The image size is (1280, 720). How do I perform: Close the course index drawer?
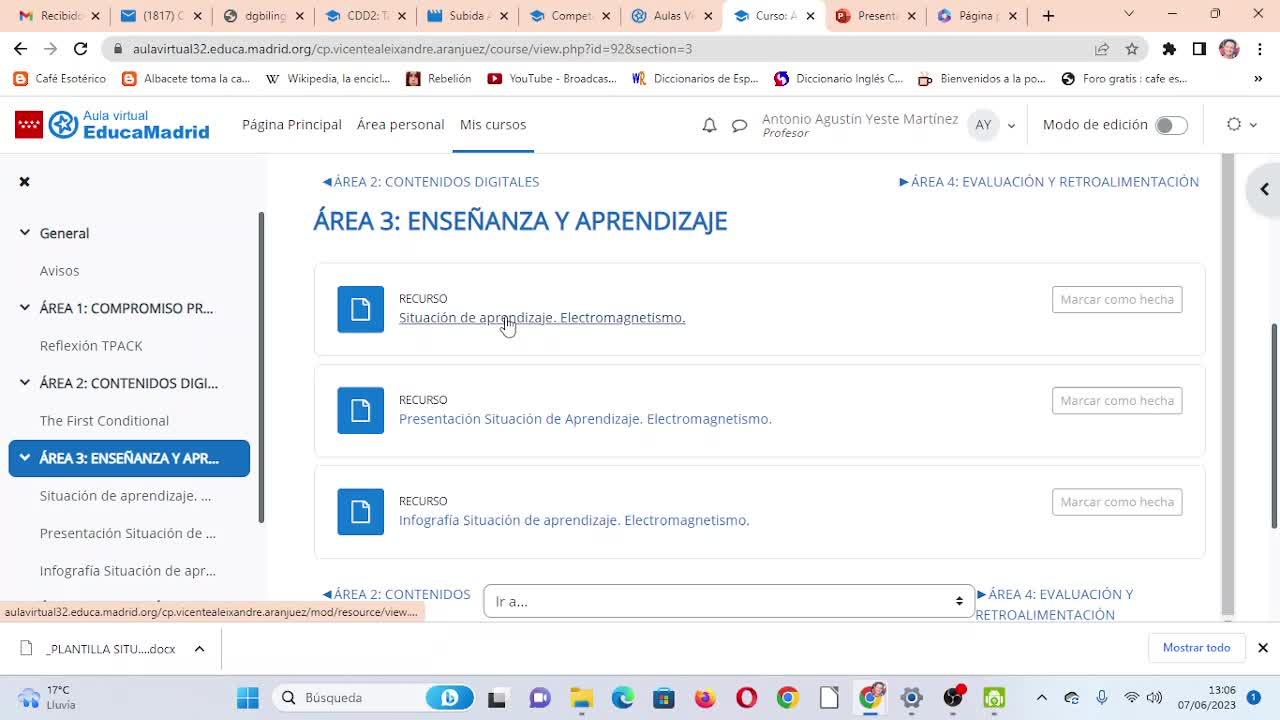[x=25, y=181]
